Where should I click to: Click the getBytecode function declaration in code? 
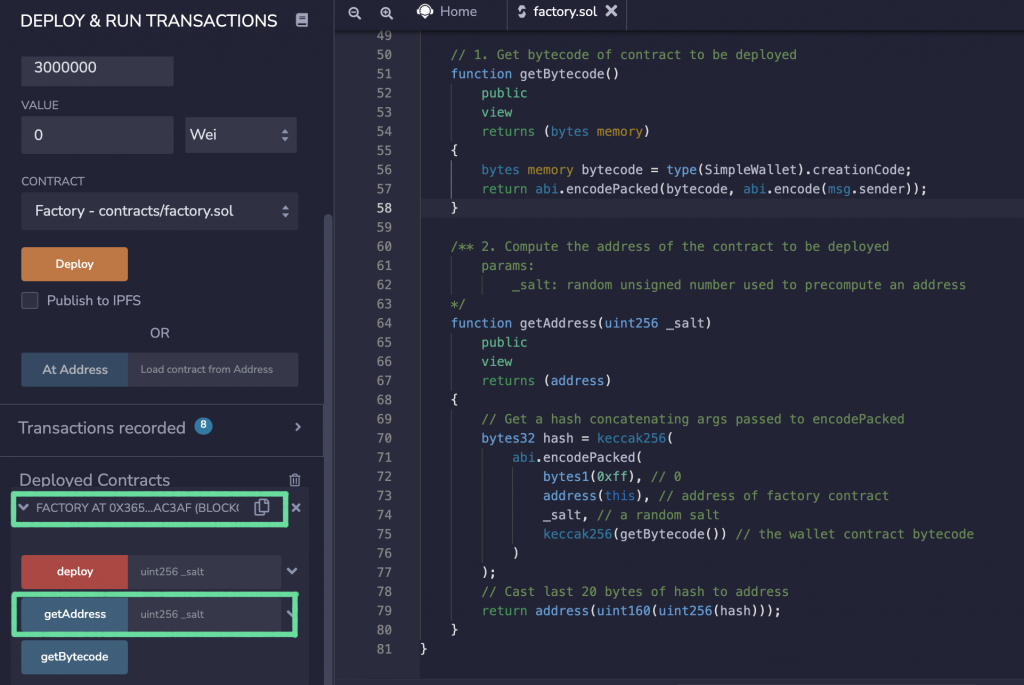point(535,74)
